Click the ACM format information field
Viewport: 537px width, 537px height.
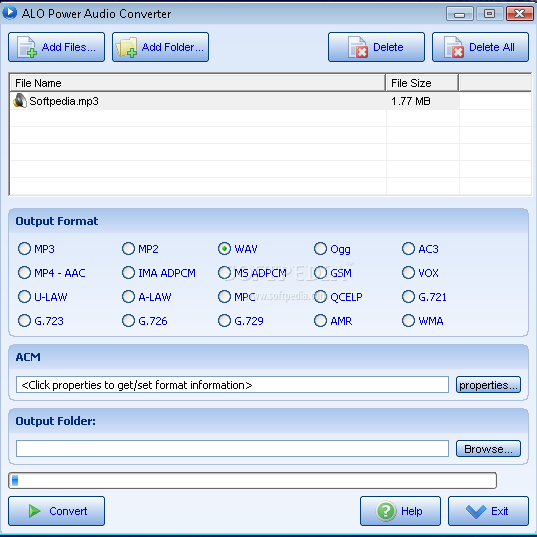click(x=232, y=385)
